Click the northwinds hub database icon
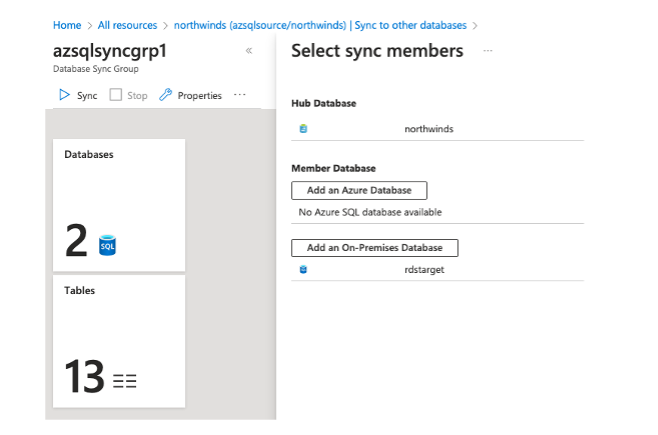The image size is (658, 435). pyautogui.click(x=303, y=129)
